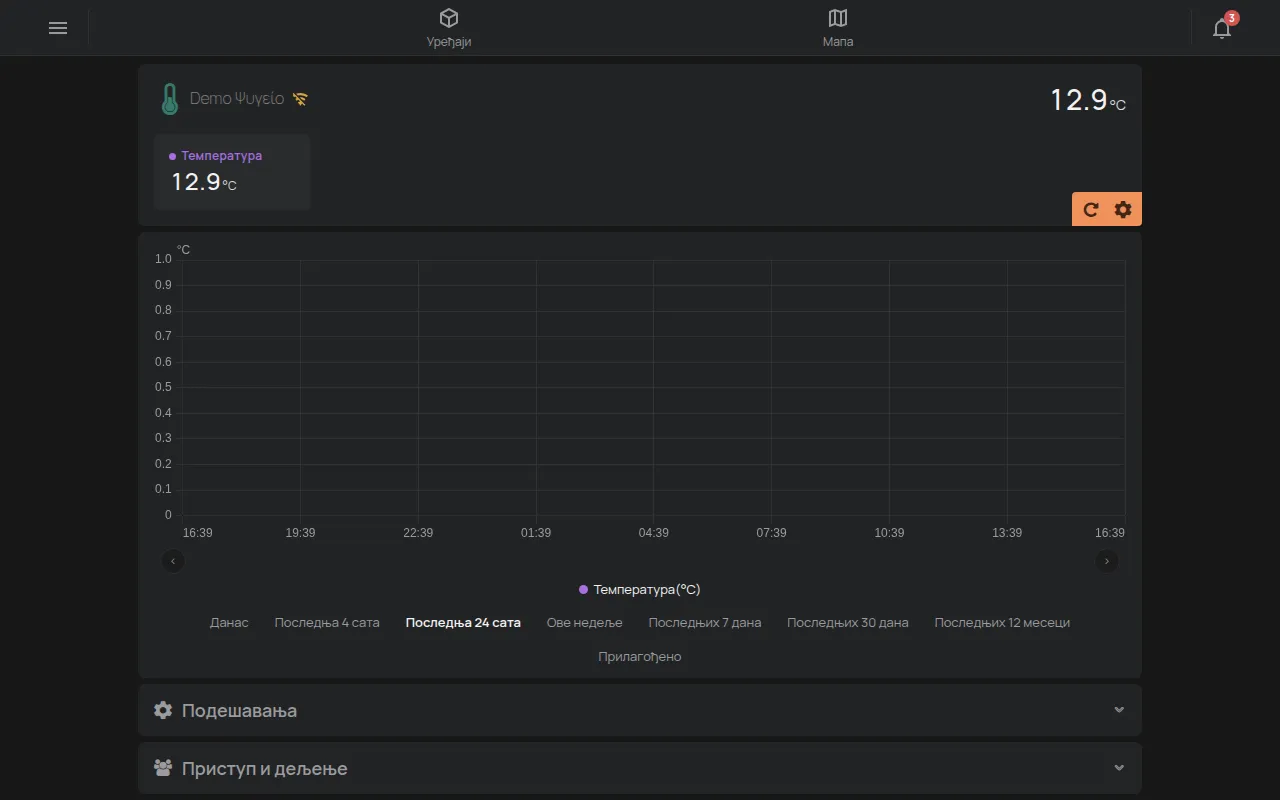Select the Температура sensor card
1280x800 pixels.
coord(232,172)
